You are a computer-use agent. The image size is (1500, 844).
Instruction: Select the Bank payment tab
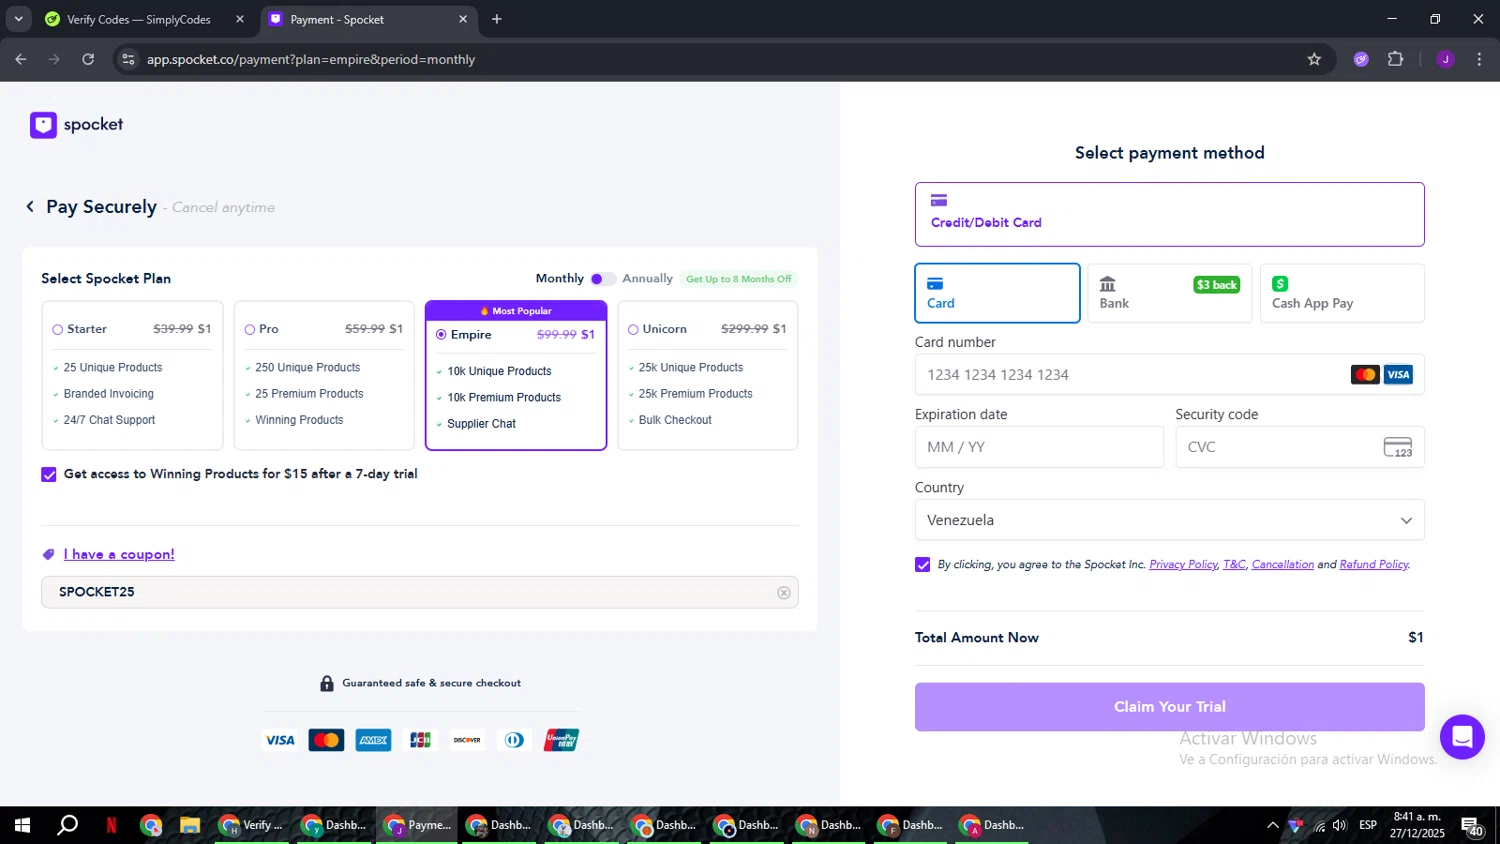coord(1169,293)
